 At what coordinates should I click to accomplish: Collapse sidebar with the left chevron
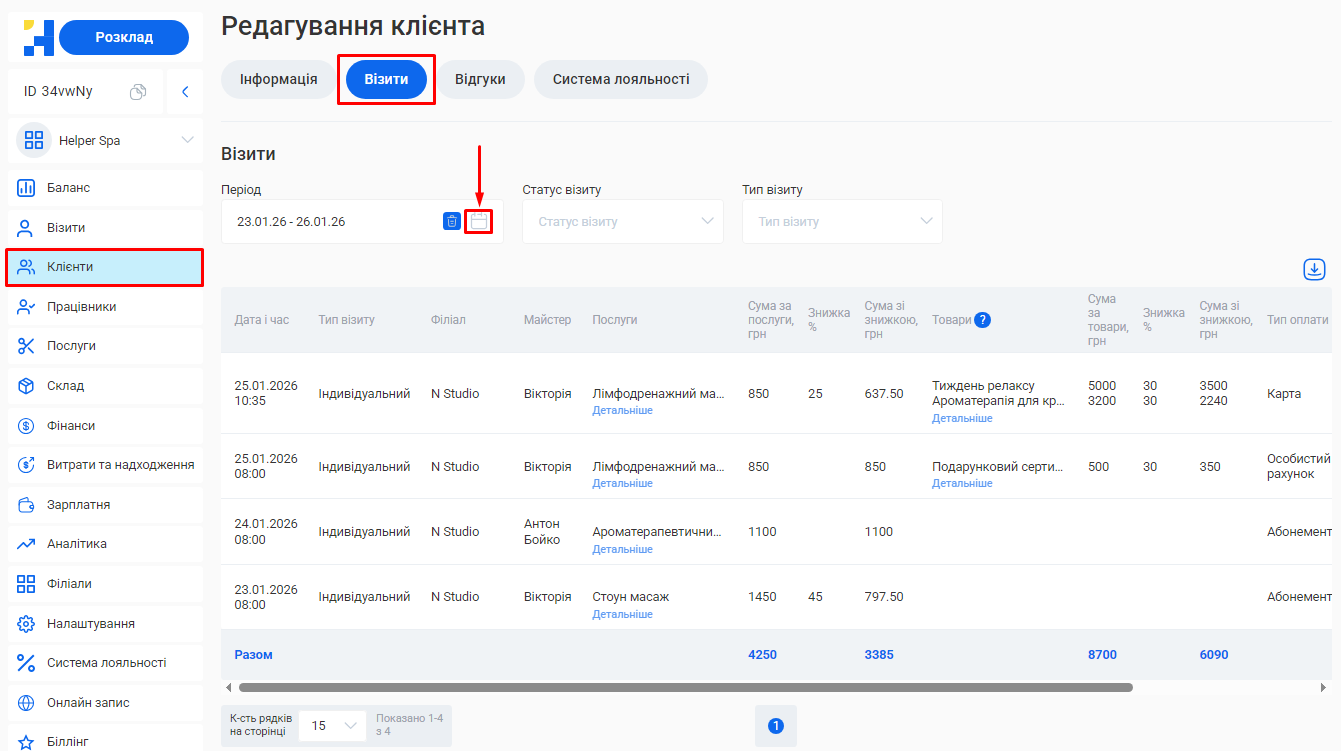[185, 92]
